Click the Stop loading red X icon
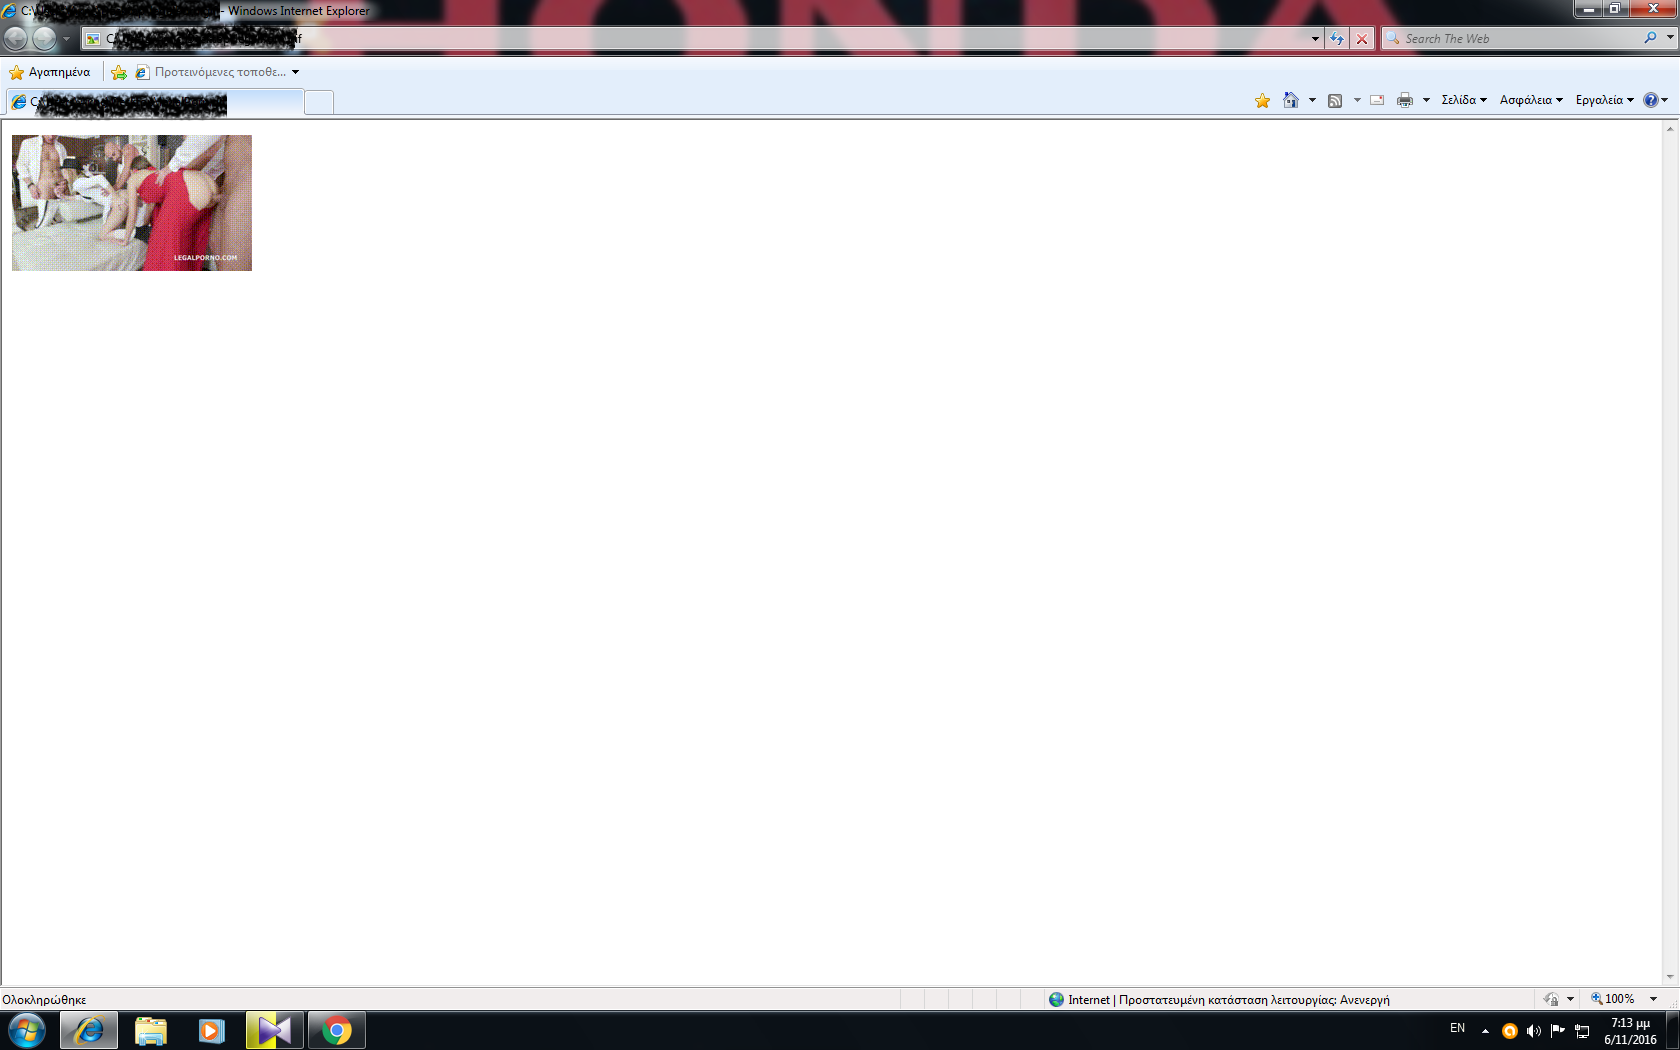The width and height of the screenshot is (1680, 1050). [x=1361, y=39]
